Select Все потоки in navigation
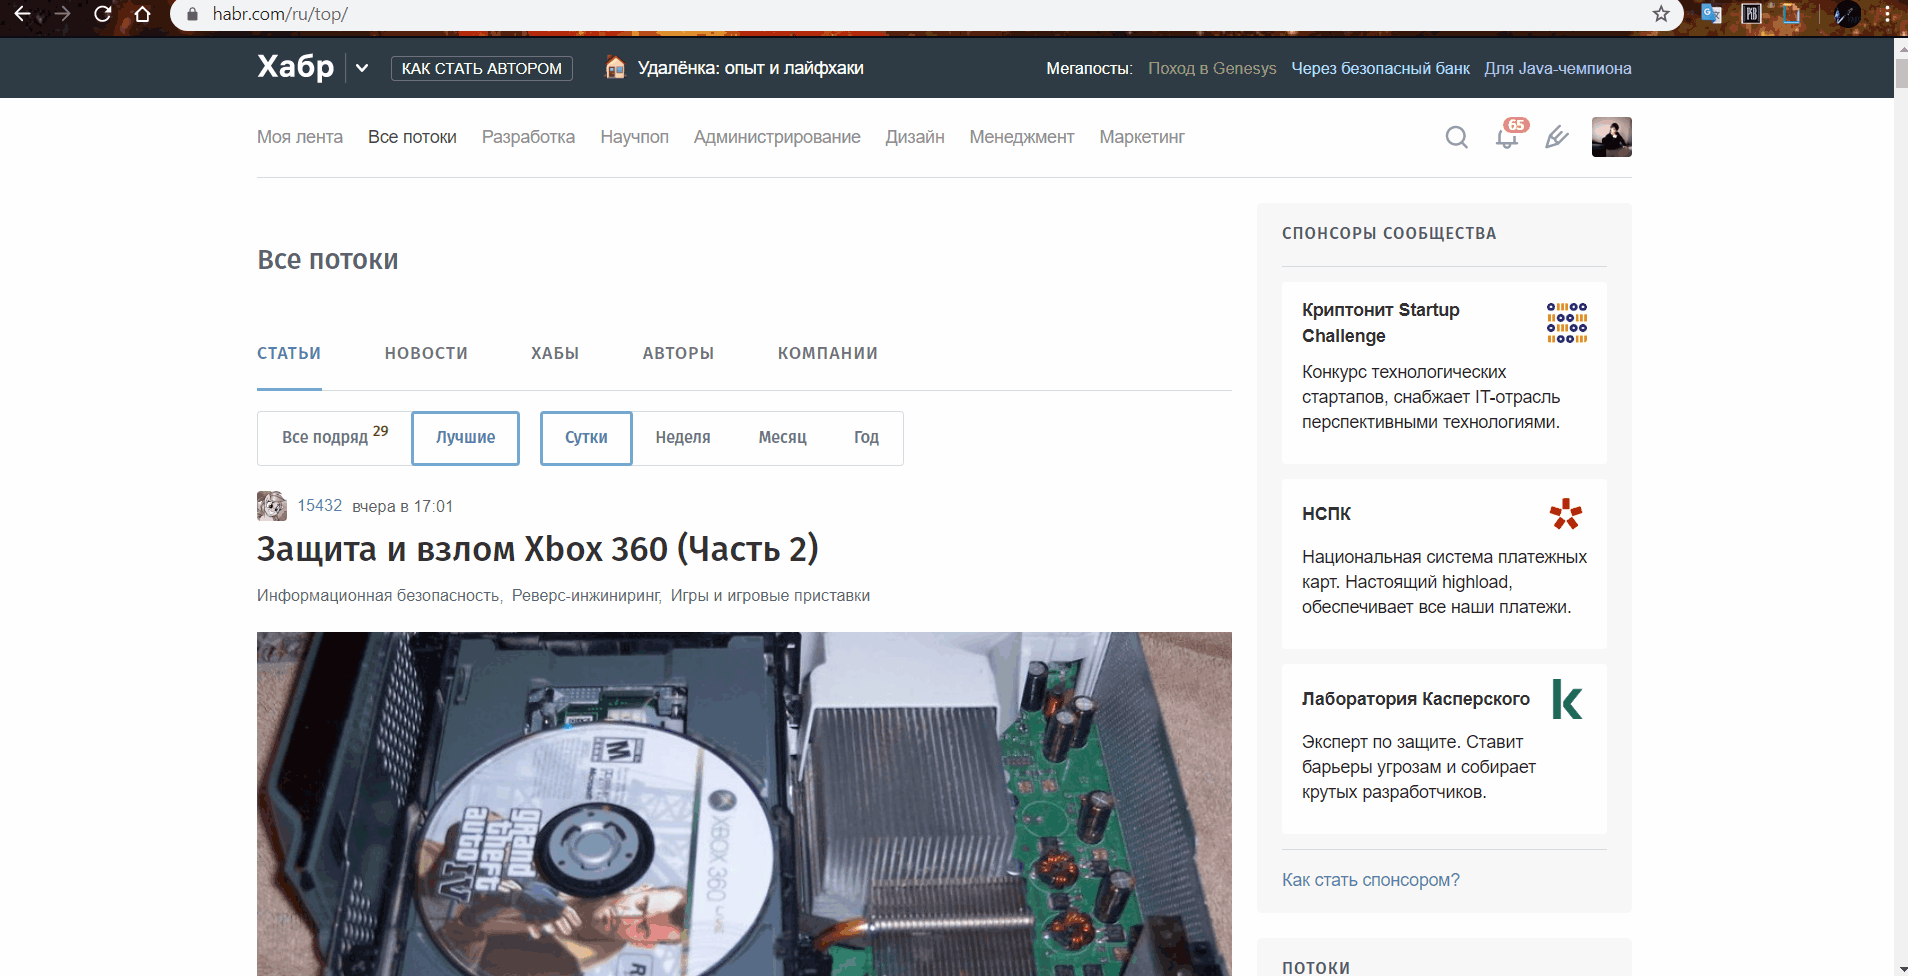The height and width of the screenshot is (976, 1908). pos(412,137)
